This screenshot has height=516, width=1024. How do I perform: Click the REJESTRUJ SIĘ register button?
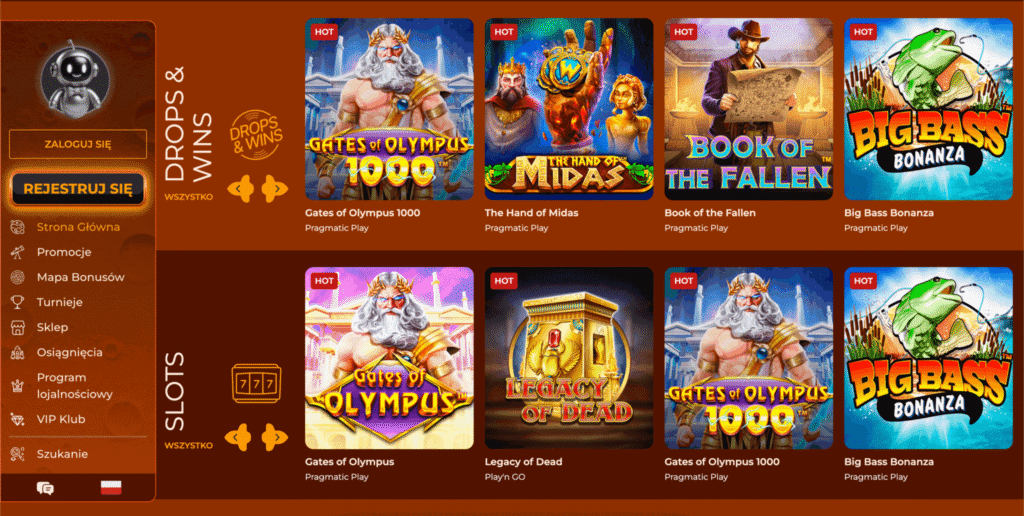pos(78,189)
